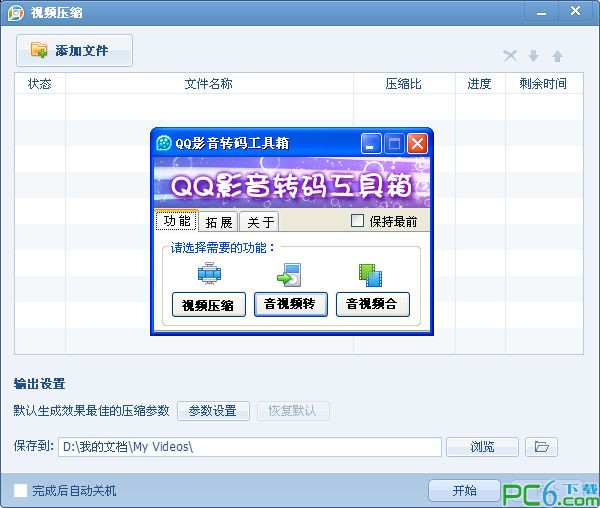This screenshot has width=600, height=508.
Task: Click the 音视频转 button
Action: tap(291, 304)
